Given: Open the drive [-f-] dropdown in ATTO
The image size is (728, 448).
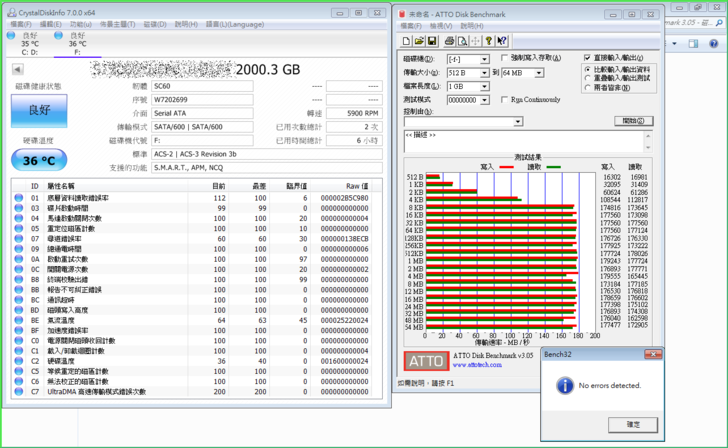Looking at the screenshot, I should [x=484, y=59].
